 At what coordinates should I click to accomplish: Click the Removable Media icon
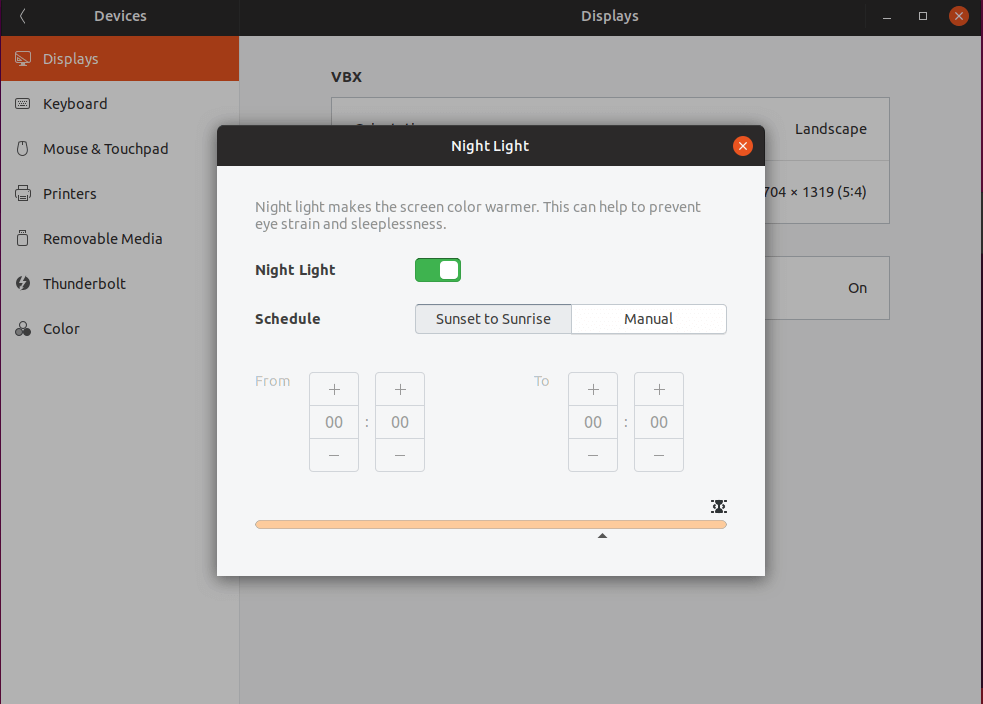[x=22, y=239]
